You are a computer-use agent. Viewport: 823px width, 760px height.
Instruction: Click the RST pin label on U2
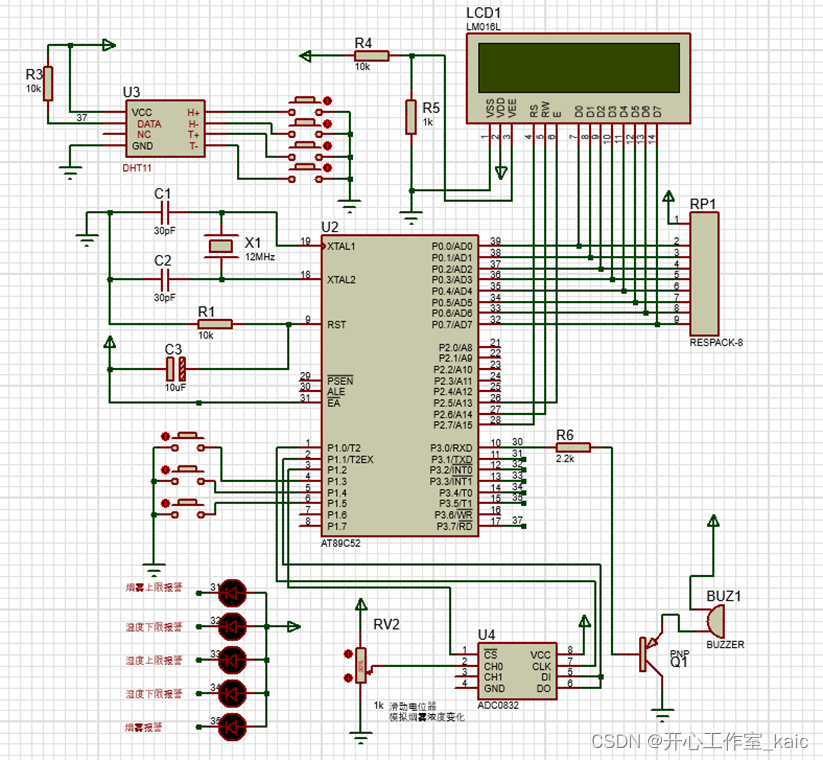(336, 325)
